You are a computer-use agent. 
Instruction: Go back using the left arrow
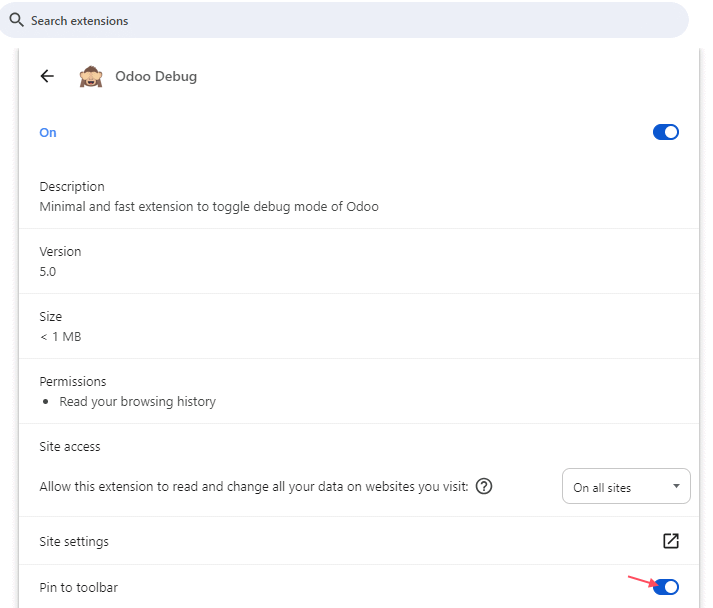(x=47, y=76)
